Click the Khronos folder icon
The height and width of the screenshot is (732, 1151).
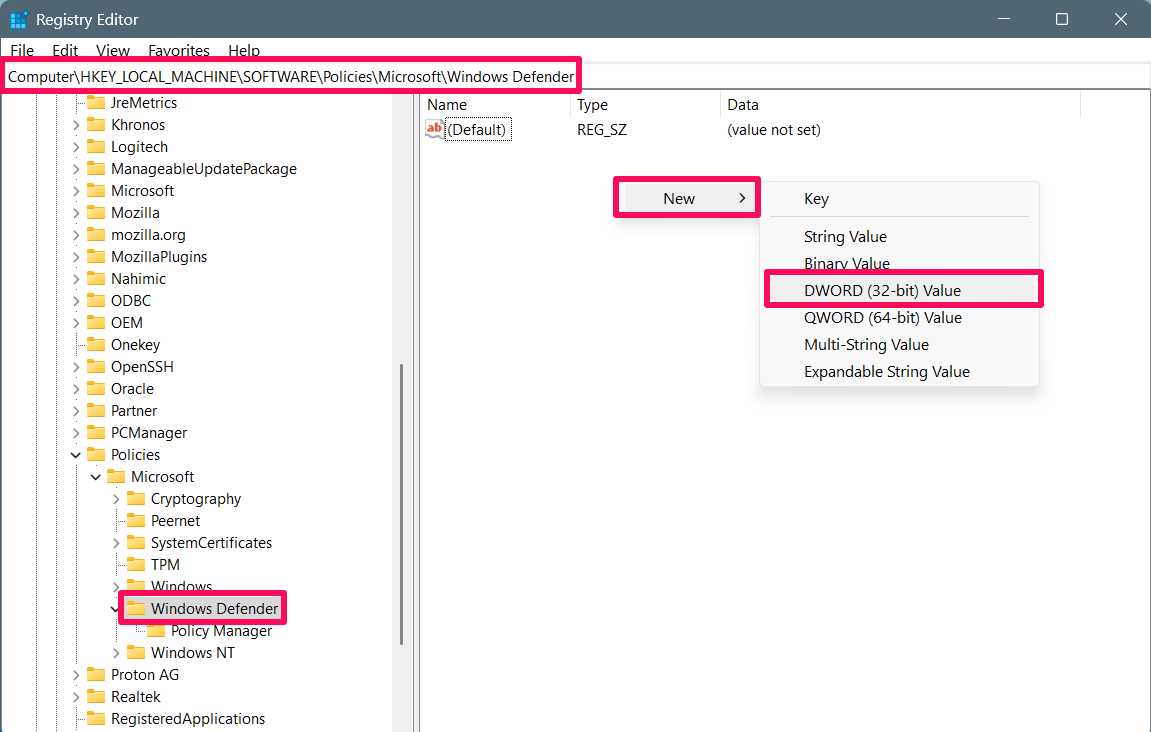[96, 125]
